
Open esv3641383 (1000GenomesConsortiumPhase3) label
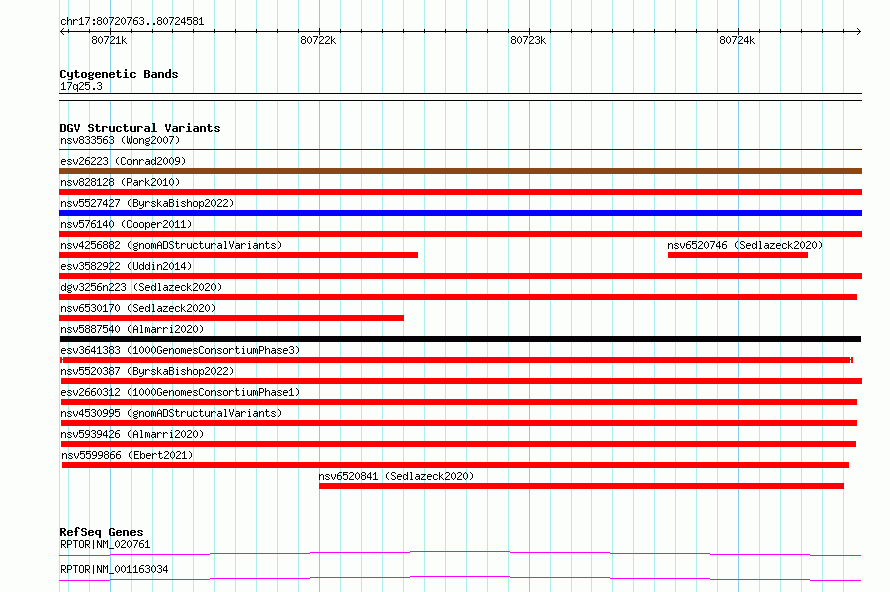pyautogui.click(x=180, y=350)
